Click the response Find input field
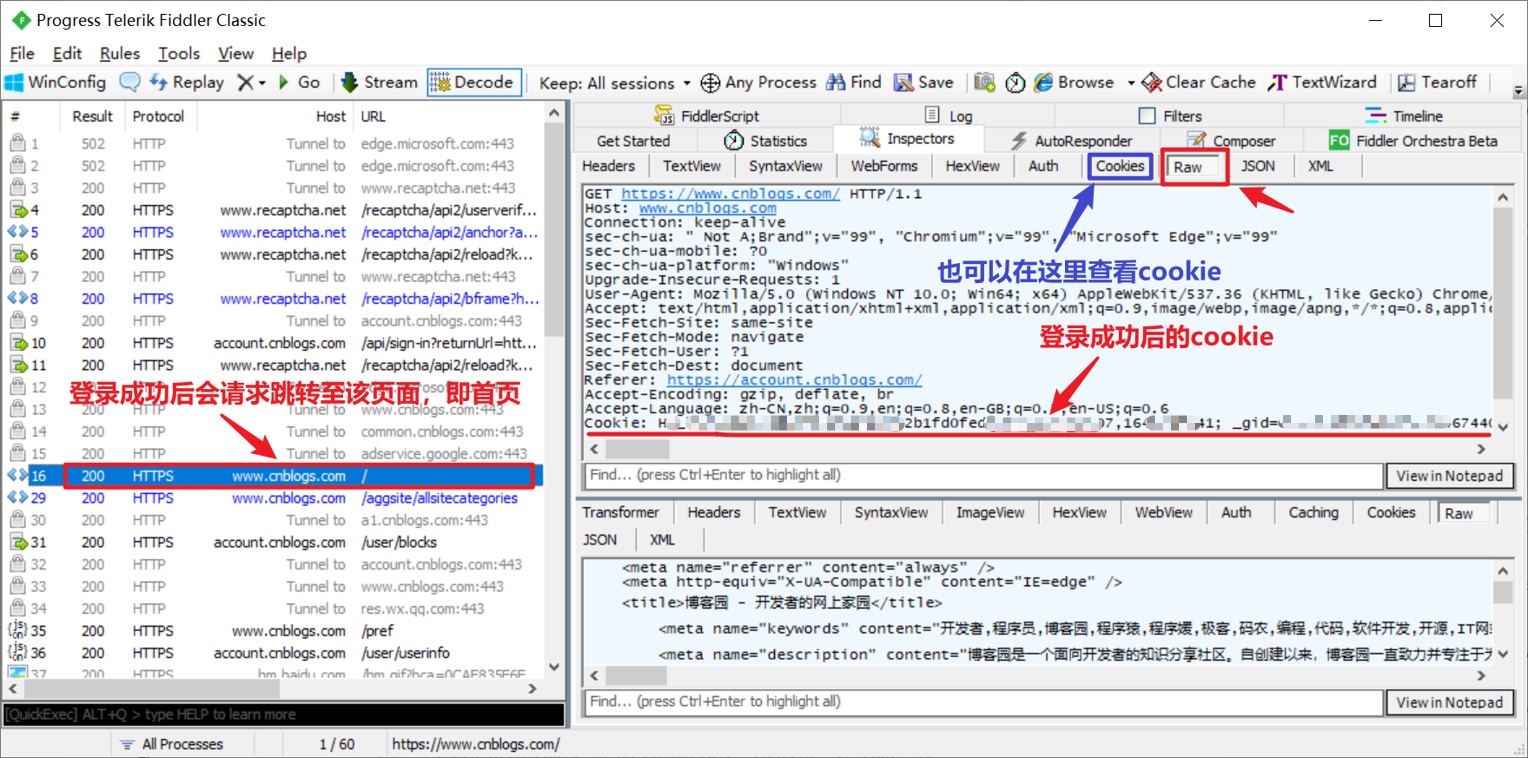The image size is (1528, 758). pyautogui.click(x=983, y=702)
